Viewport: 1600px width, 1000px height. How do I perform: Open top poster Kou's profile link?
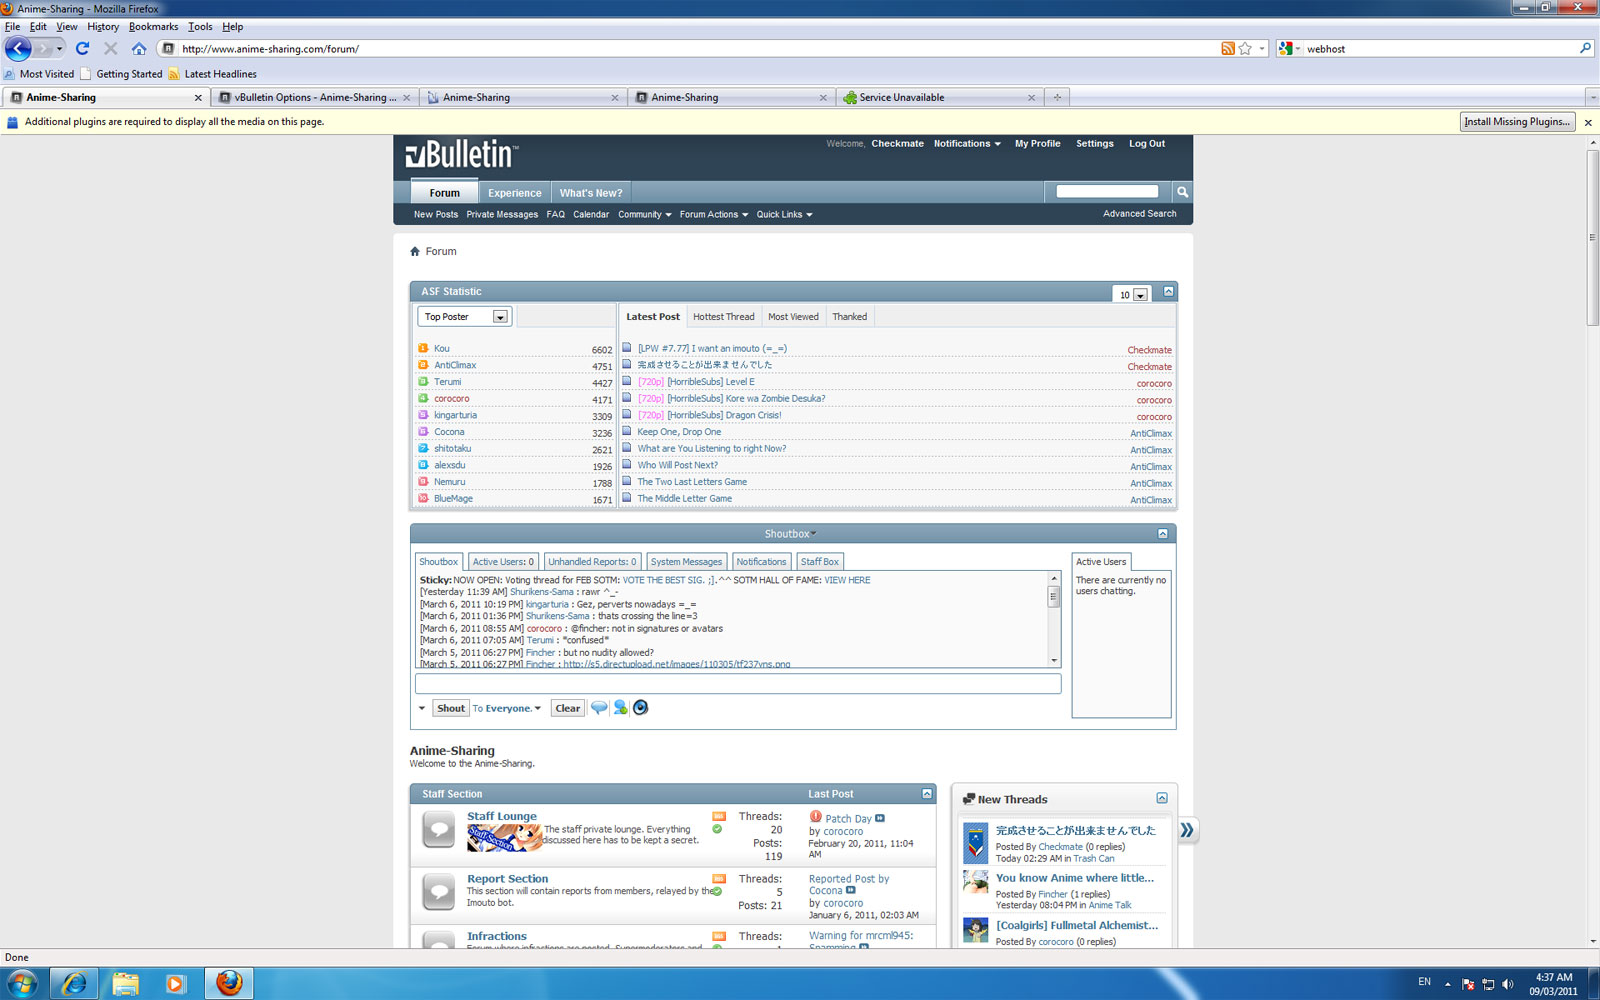[x=442, y=349]
